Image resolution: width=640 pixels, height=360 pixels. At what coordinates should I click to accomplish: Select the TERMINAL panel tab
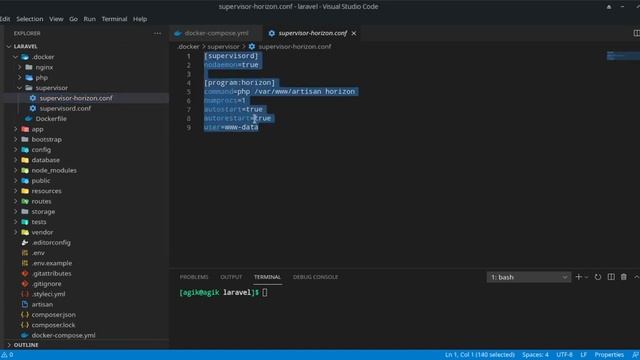coord(267,277)
